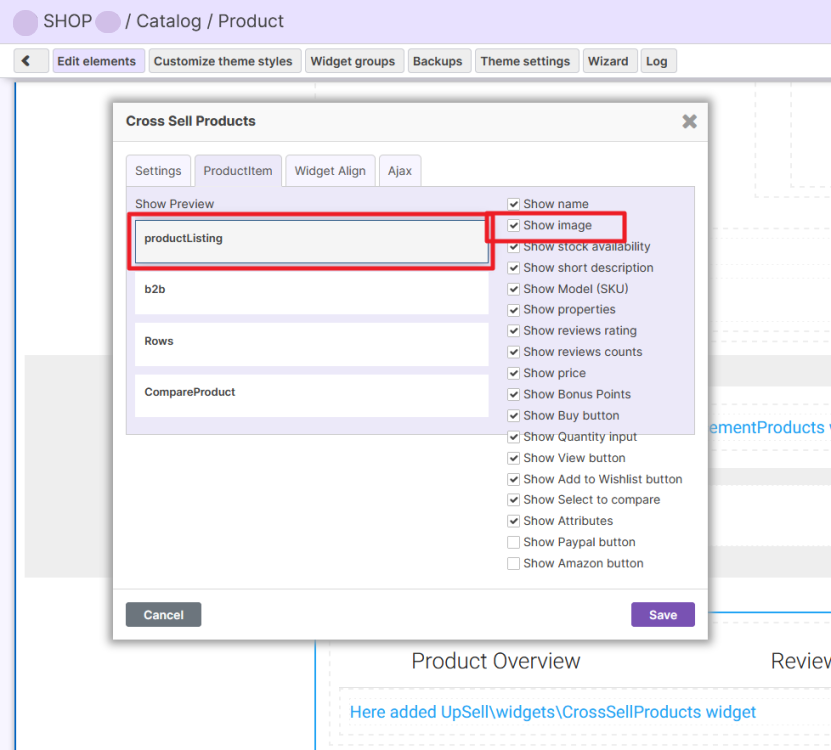
Task: Close the Cross Sell Products dialog
Action: [x=689, y=121]
